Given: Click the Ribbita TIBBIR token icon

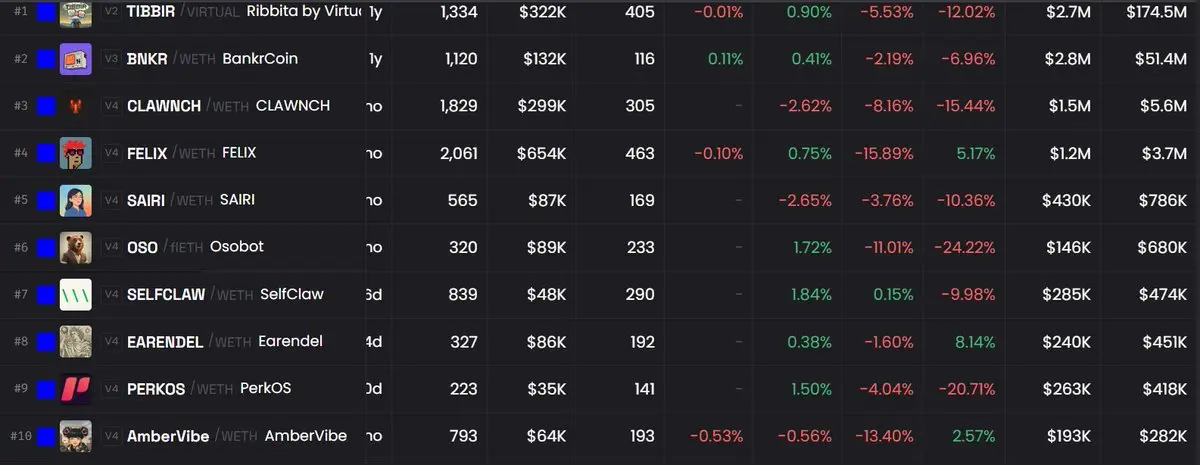Looking at the screenshot, I should pyautogui.click(x=76, y=12).
